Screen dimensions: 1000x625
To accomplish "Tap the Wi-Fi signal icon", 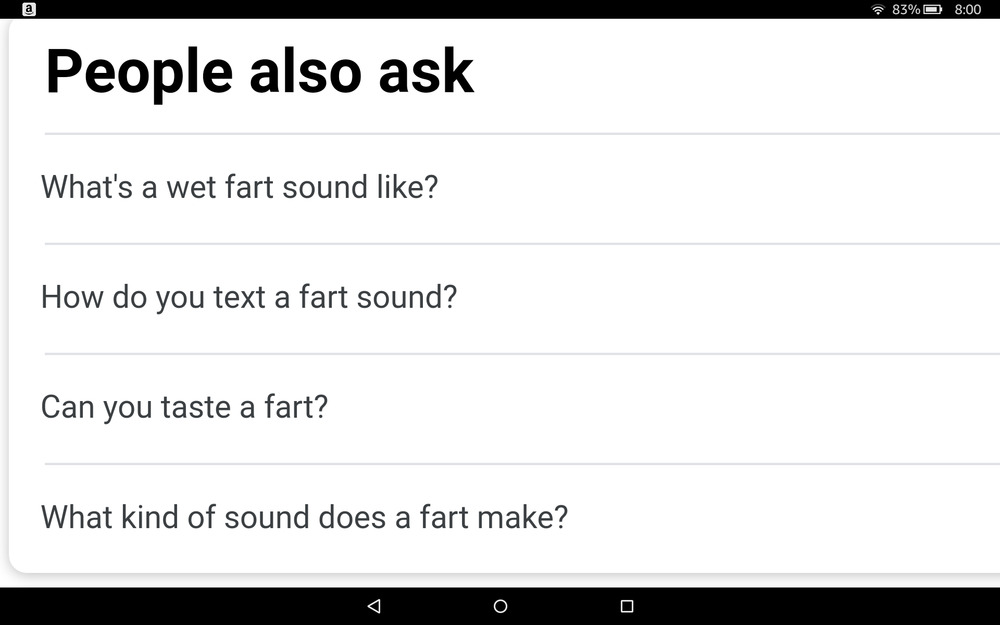I will [878, 9].
